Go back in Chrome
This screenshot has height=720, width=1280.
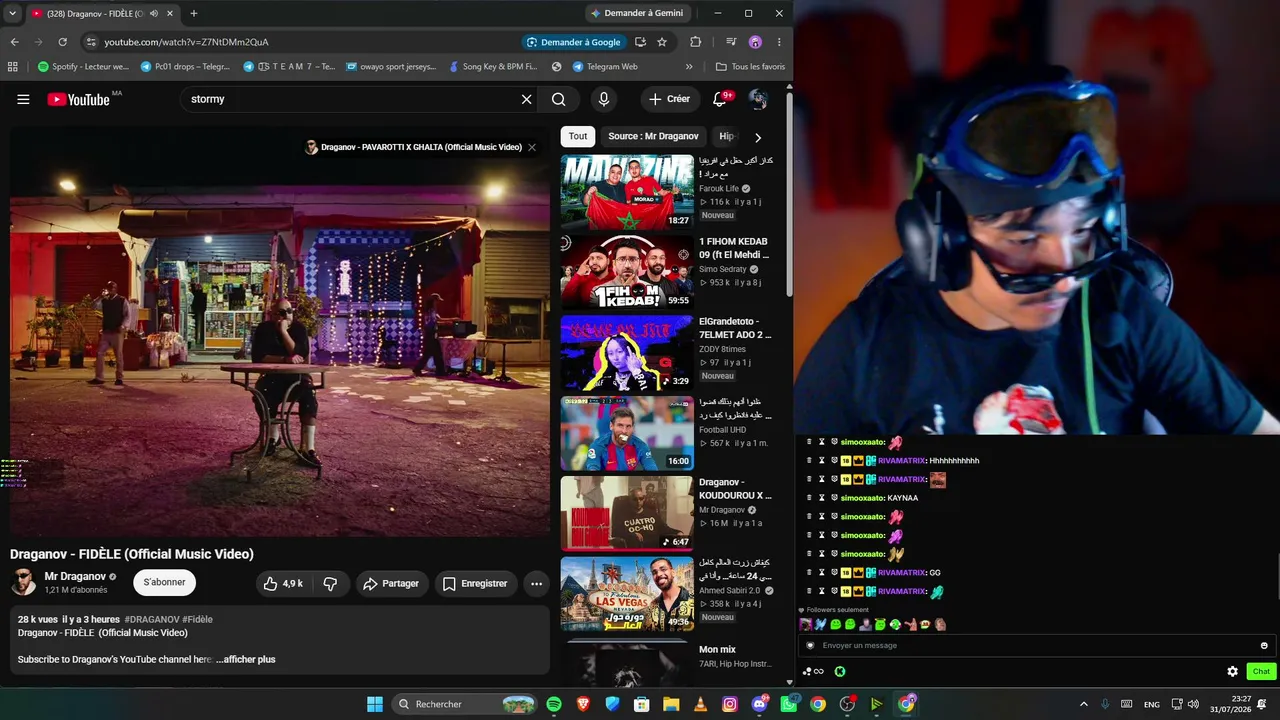(x=14, y=42)
